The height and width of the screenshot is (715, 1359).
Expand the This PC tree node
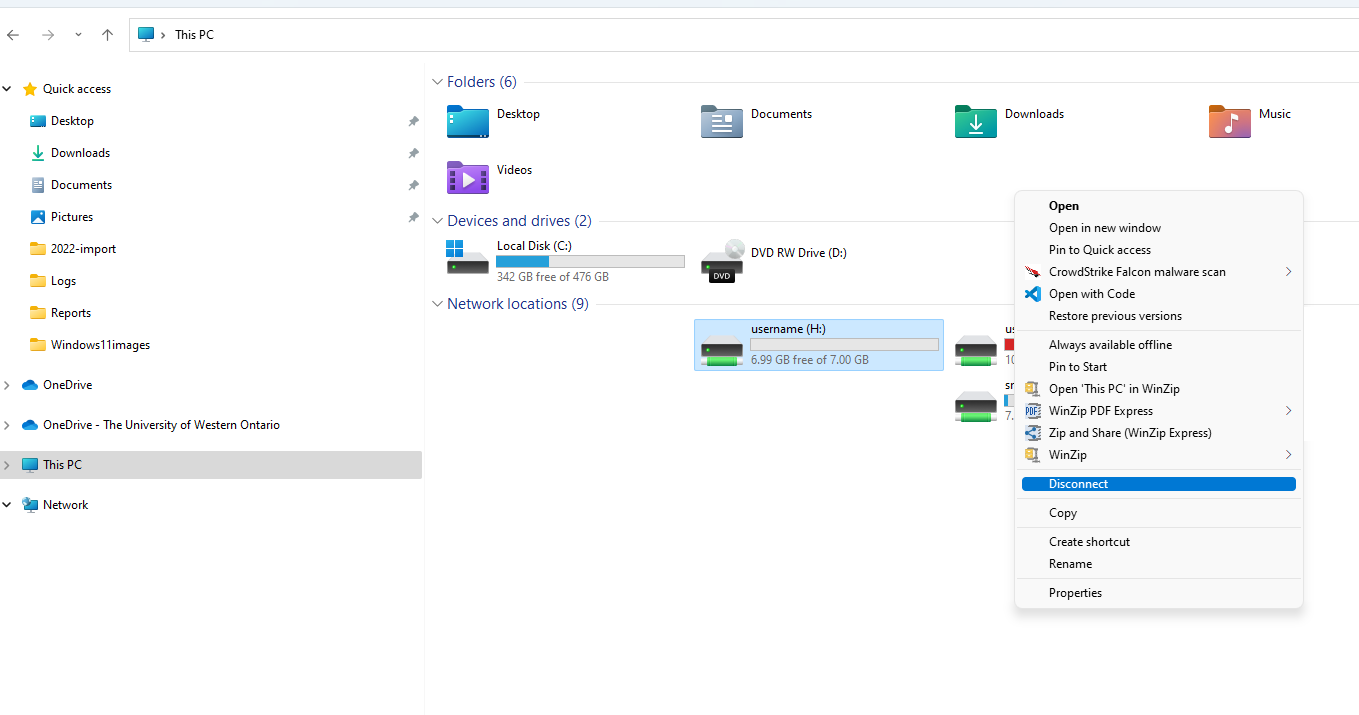click(x=7, y=465)
